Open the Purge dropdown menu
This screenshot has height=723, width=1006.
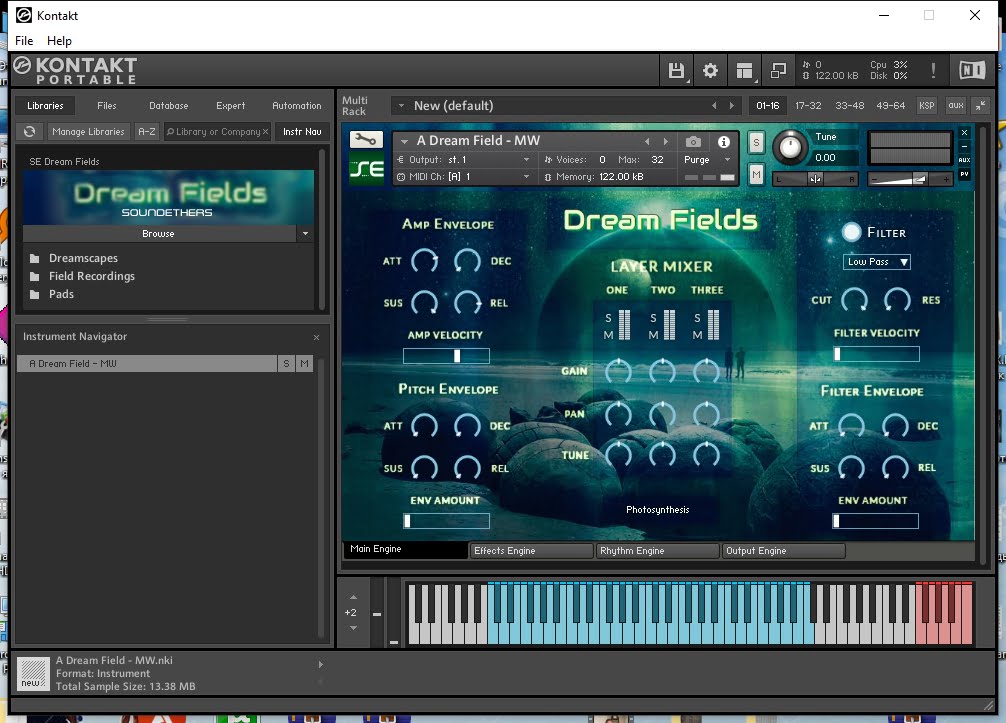pos(727,160)
